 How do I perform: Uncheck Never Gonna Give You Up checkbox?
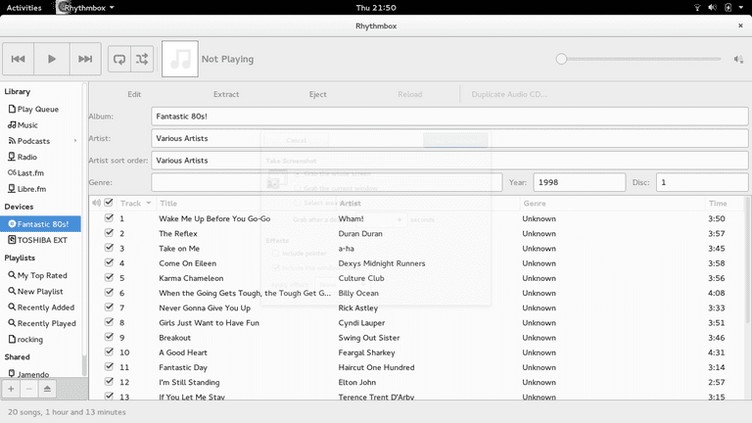coord(109,307)
